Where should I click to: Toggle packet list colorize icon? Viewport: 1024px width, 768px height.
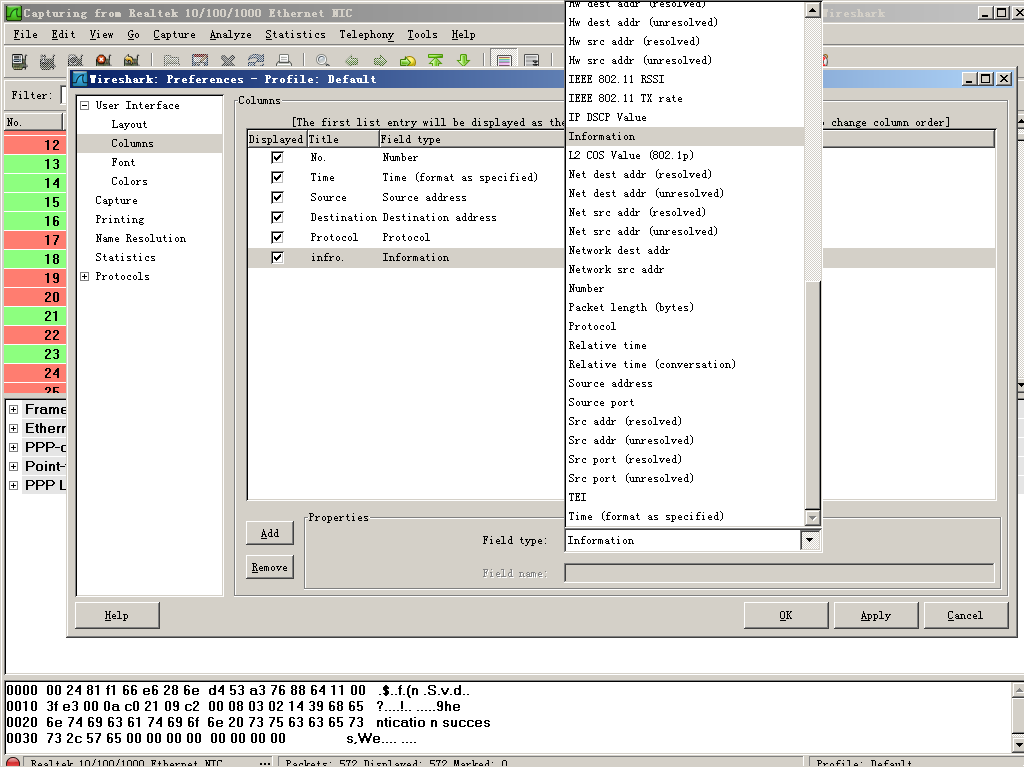[x=504, y=61]
